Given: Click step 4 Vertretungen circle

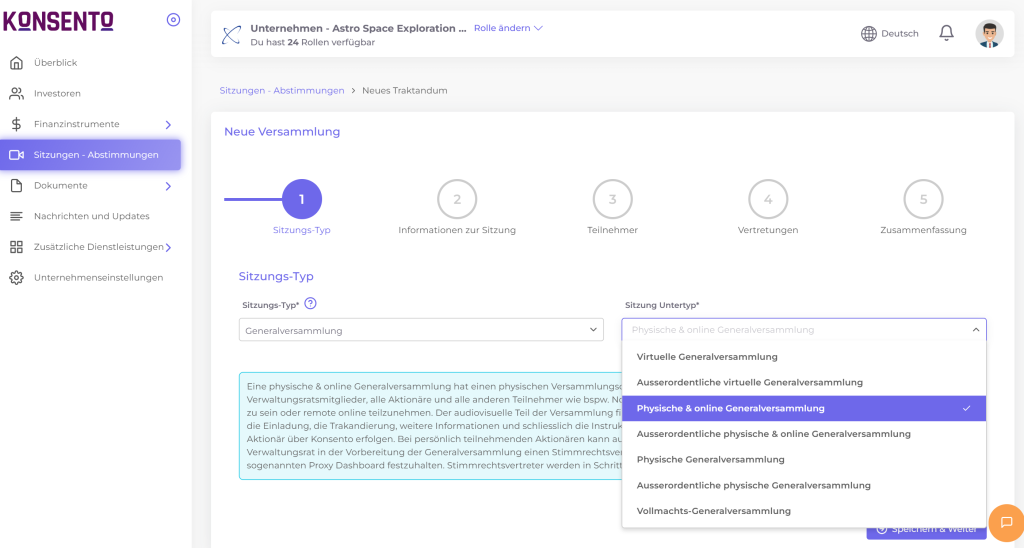Looking at the screenshot, I should 768,199.
